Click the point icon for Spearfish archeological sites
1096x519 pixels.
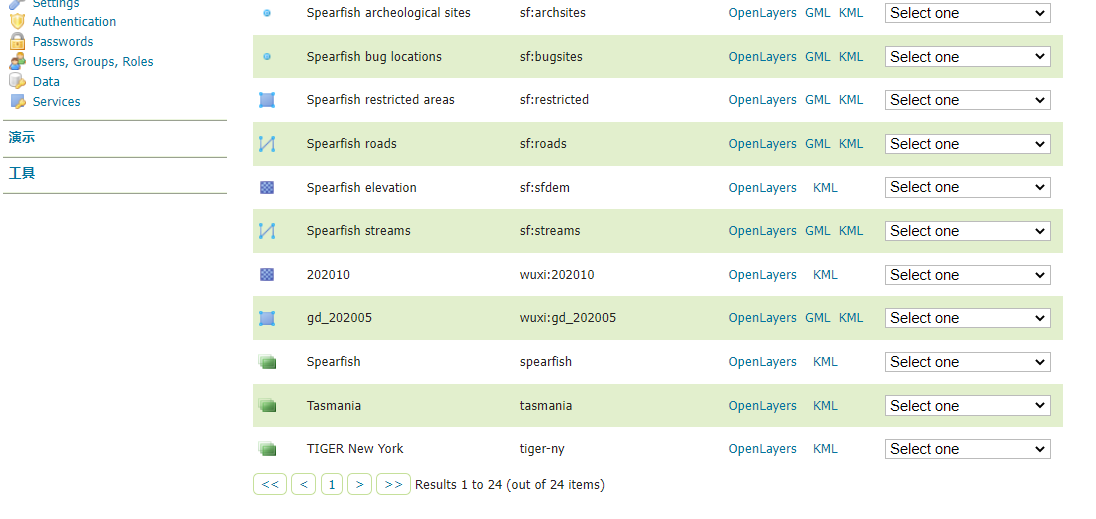click(267, 13)
